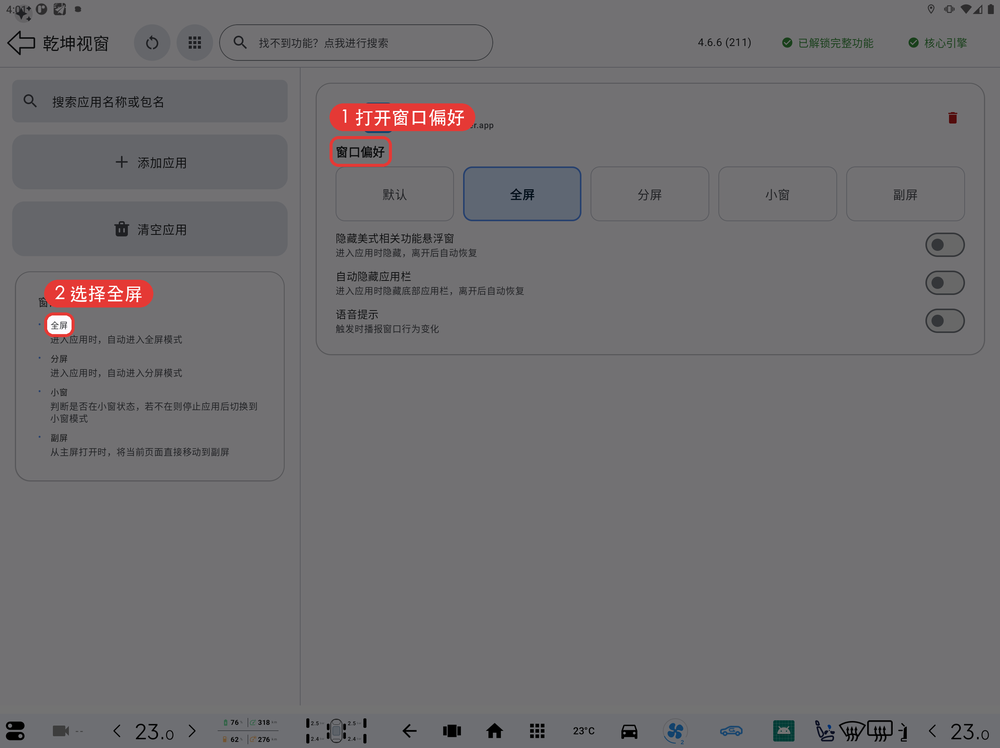Click the refresh icon in the header
The image size is (1000, 748).
click(152, 43)
